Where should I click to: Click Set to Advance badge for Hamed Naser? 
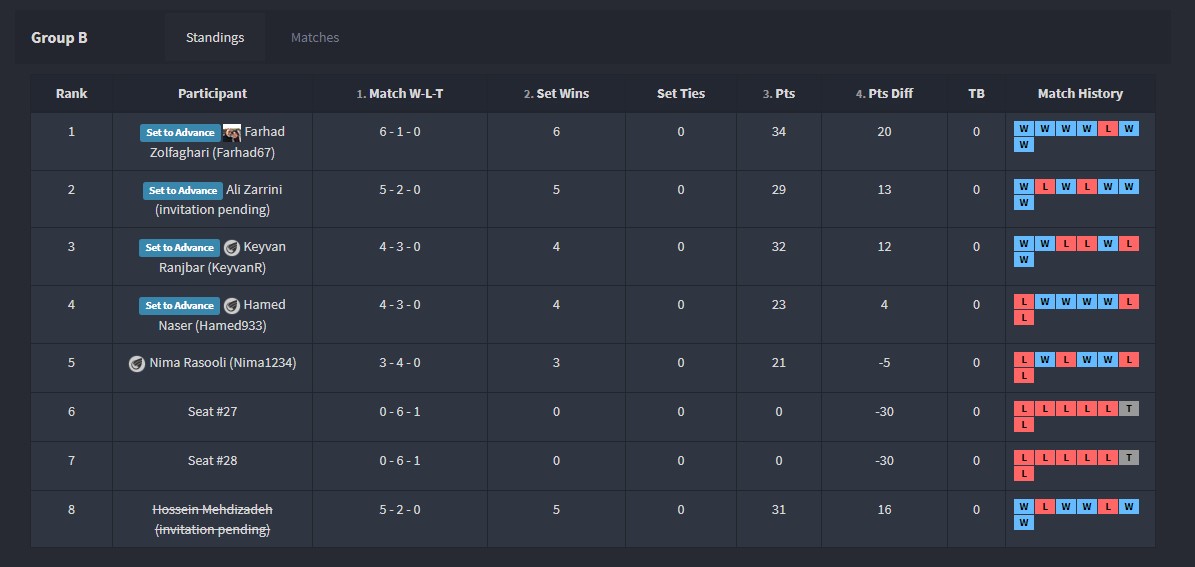point(179,306)
